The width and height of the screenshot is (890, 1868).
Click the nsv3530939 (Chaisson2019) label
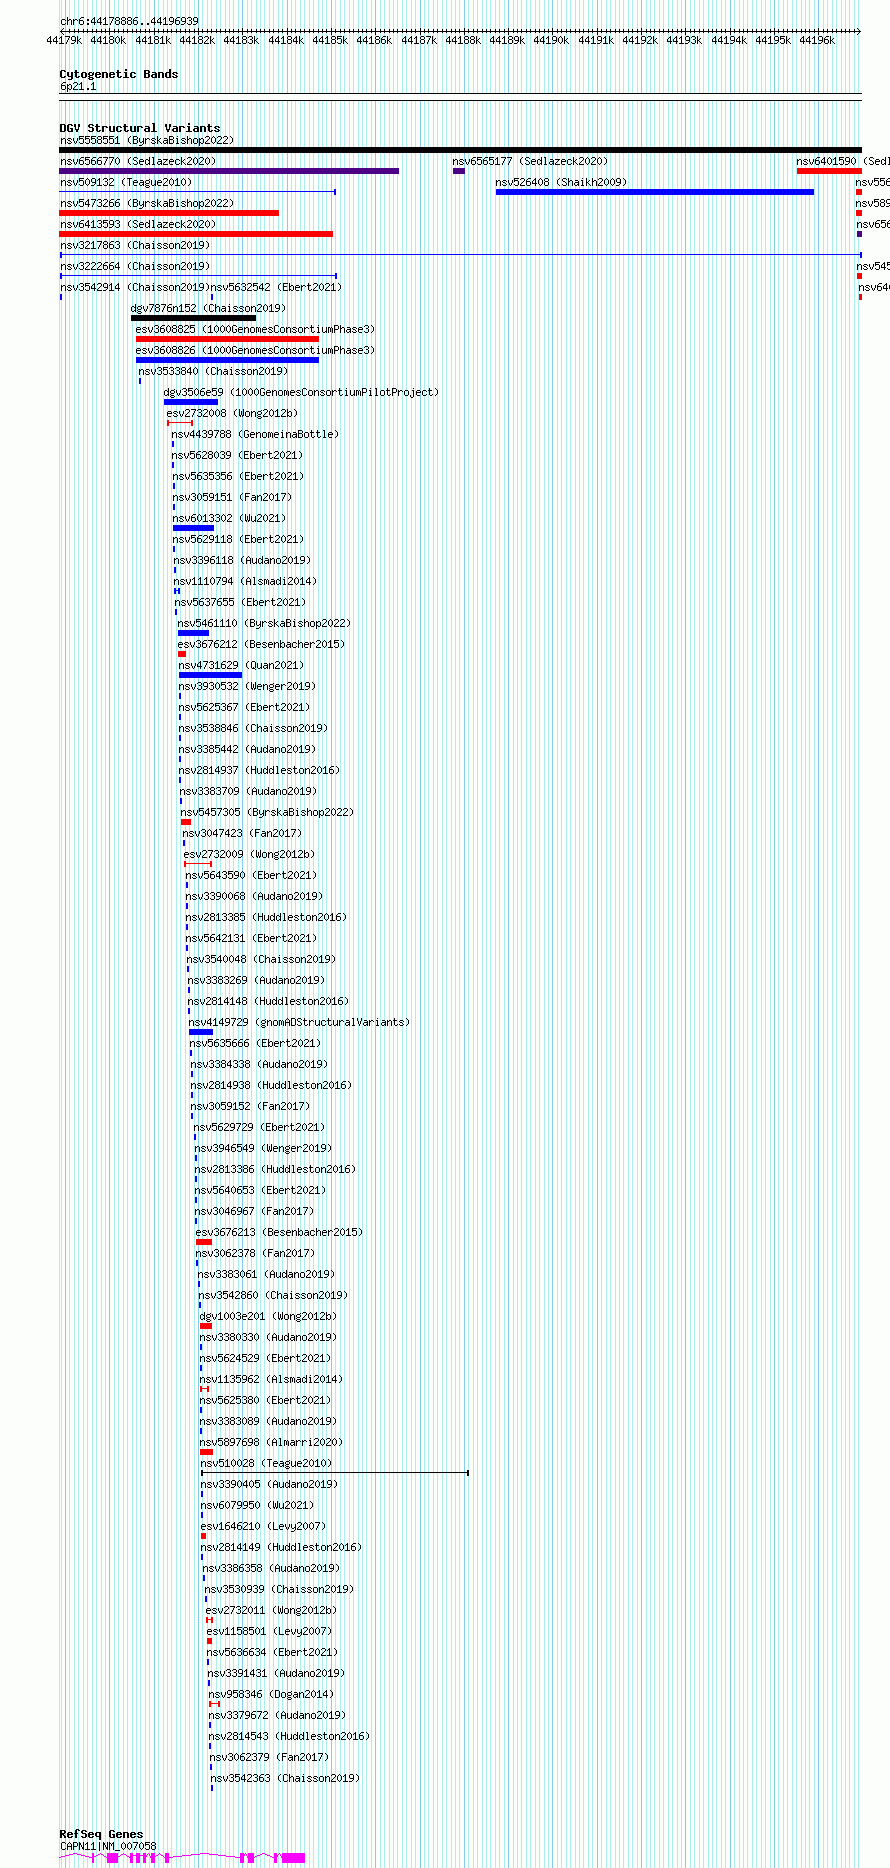tap(278, 1589)
